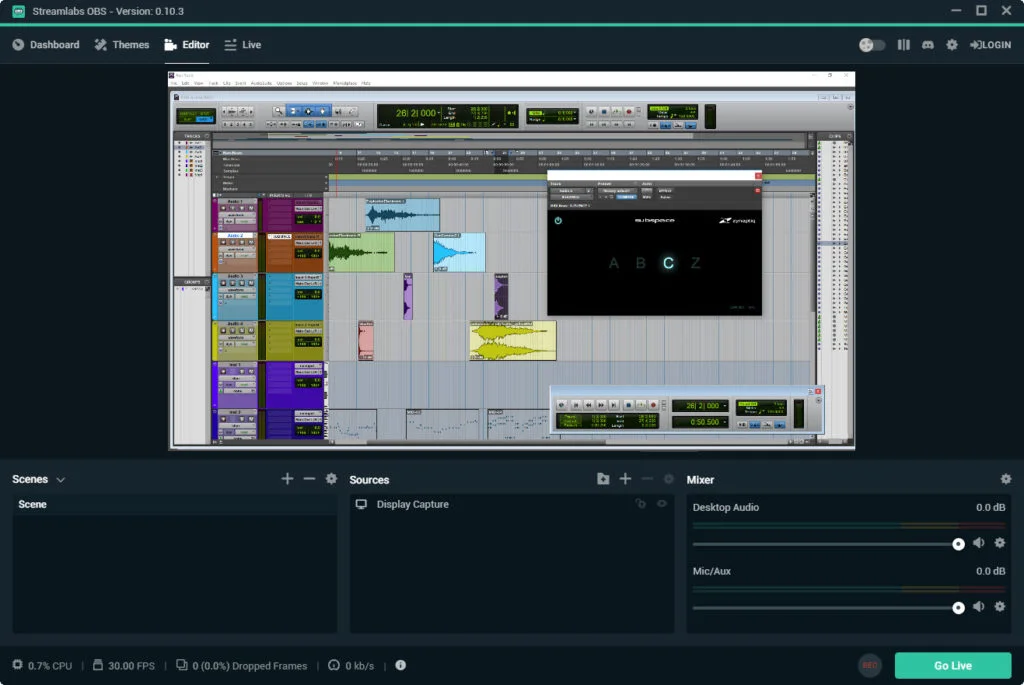The height and width of the screenshot is (685, 1024).
Task: Open scene transitions gear in Scenes
Action: pyautogui.click(x=331, y=479)
